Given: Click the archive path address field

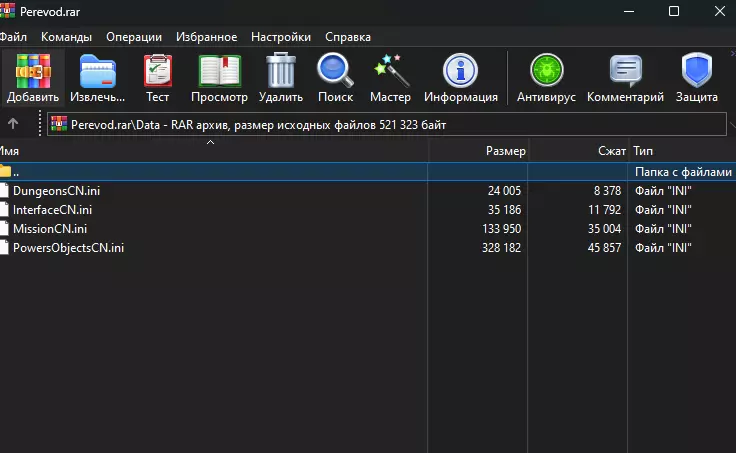Looking at the screenshot, I should [387, 124].
